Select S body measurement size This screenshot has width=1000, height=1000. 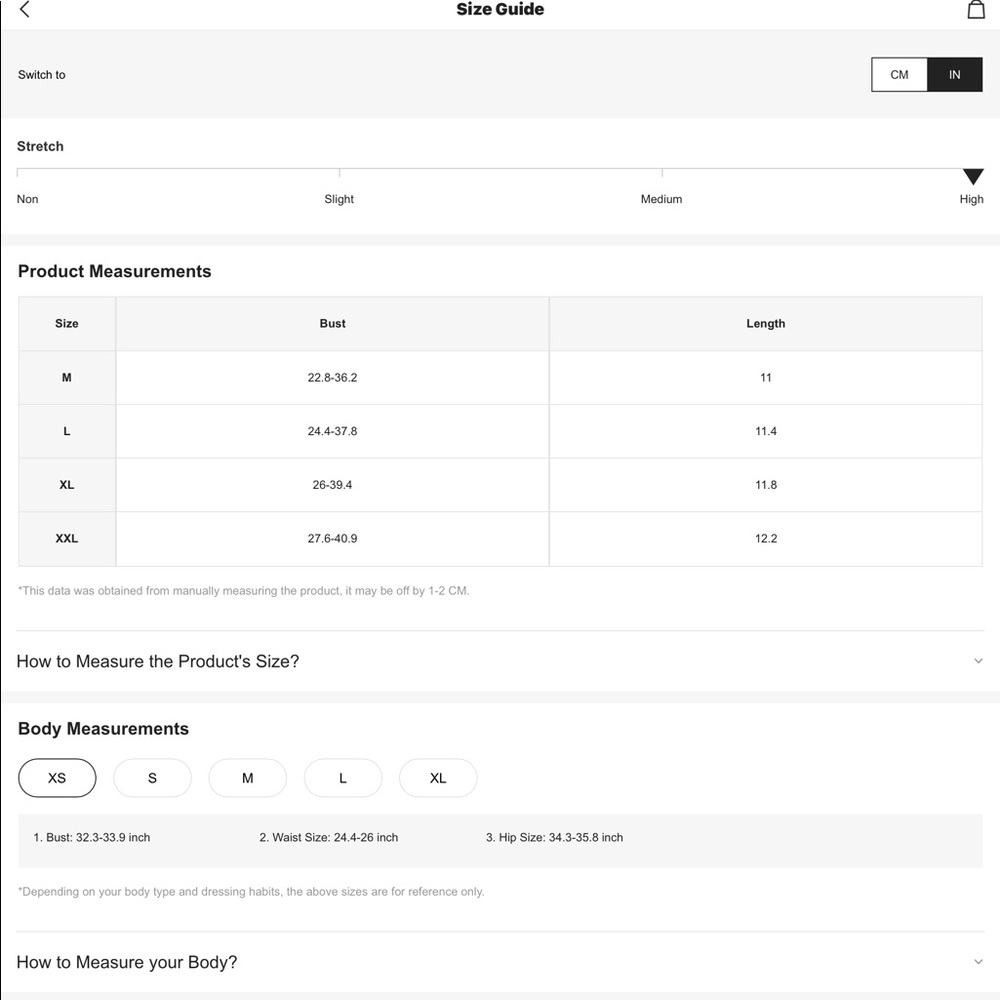[152, 778]
